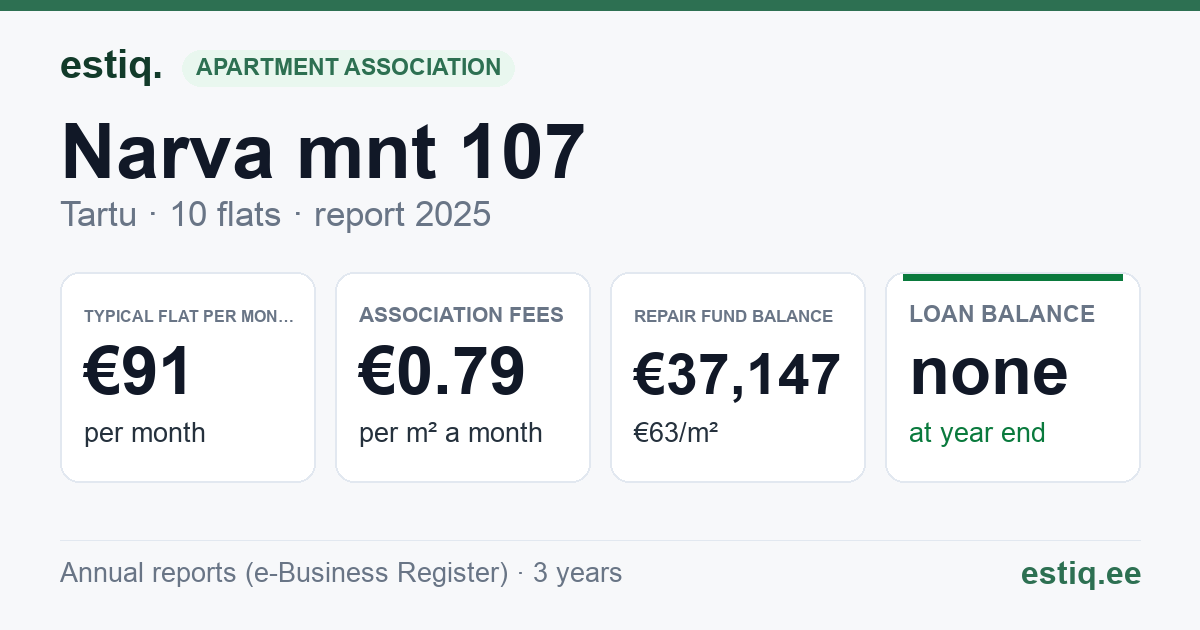Click the €37,147 value
Screen dimensions: 1200x630
click(x=737, y=375)
